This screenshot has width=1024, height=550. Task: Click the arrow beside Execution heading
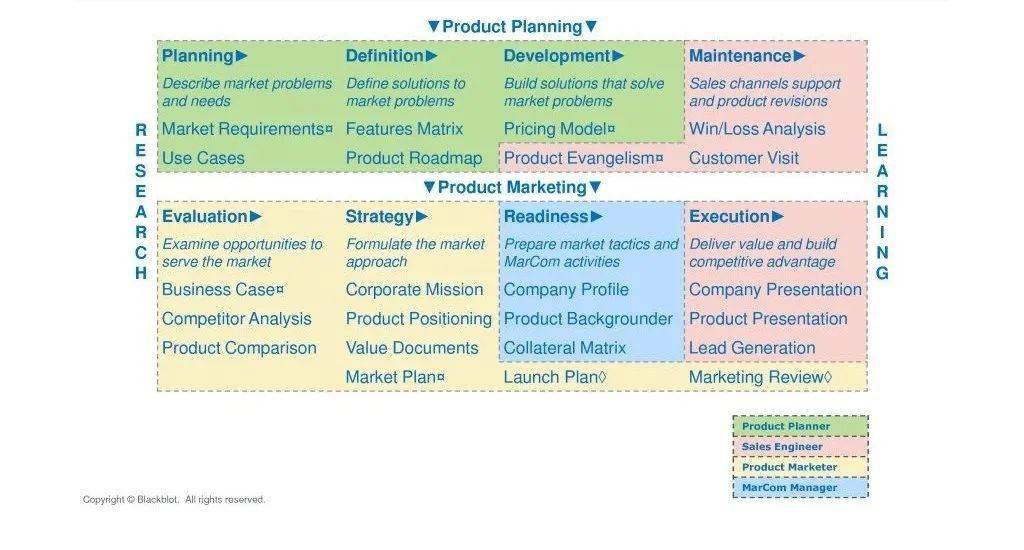[x=778, y=216]
